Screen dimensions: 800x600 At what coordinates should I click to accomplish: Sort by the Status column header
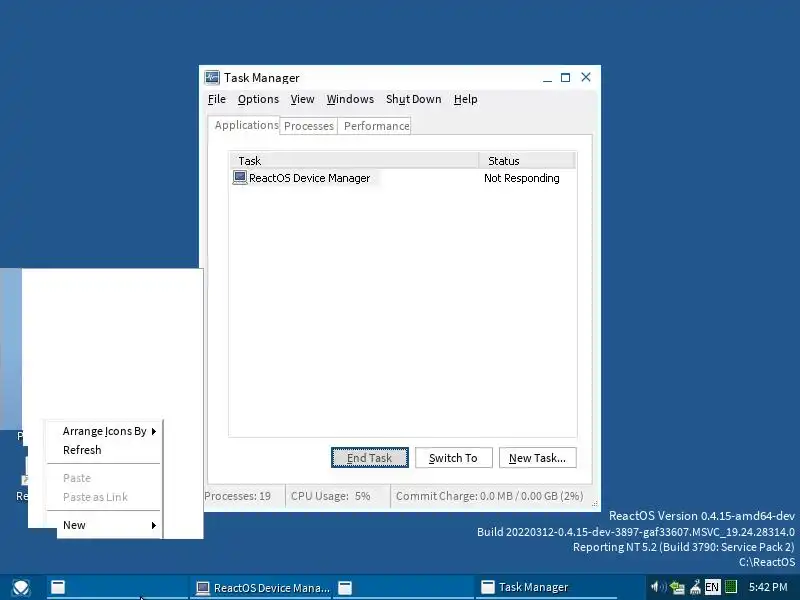pyautogui.click(x=528, y=161)
